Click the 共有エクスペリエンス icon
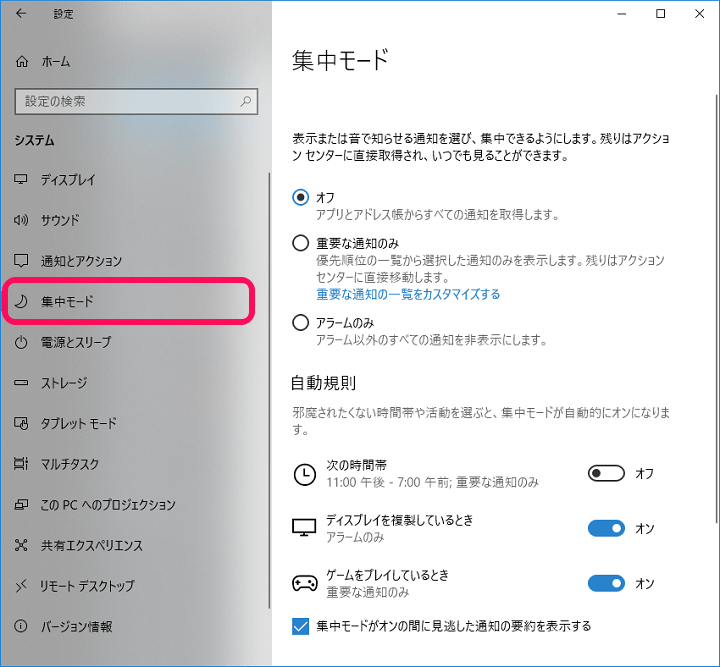This screenshot has width=720, height=667. point(21,545)
